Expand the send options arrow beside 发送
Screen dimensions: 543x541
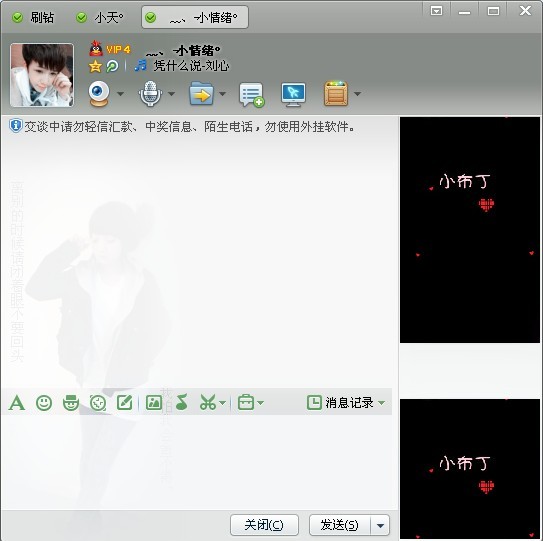(x=380, y=525)
